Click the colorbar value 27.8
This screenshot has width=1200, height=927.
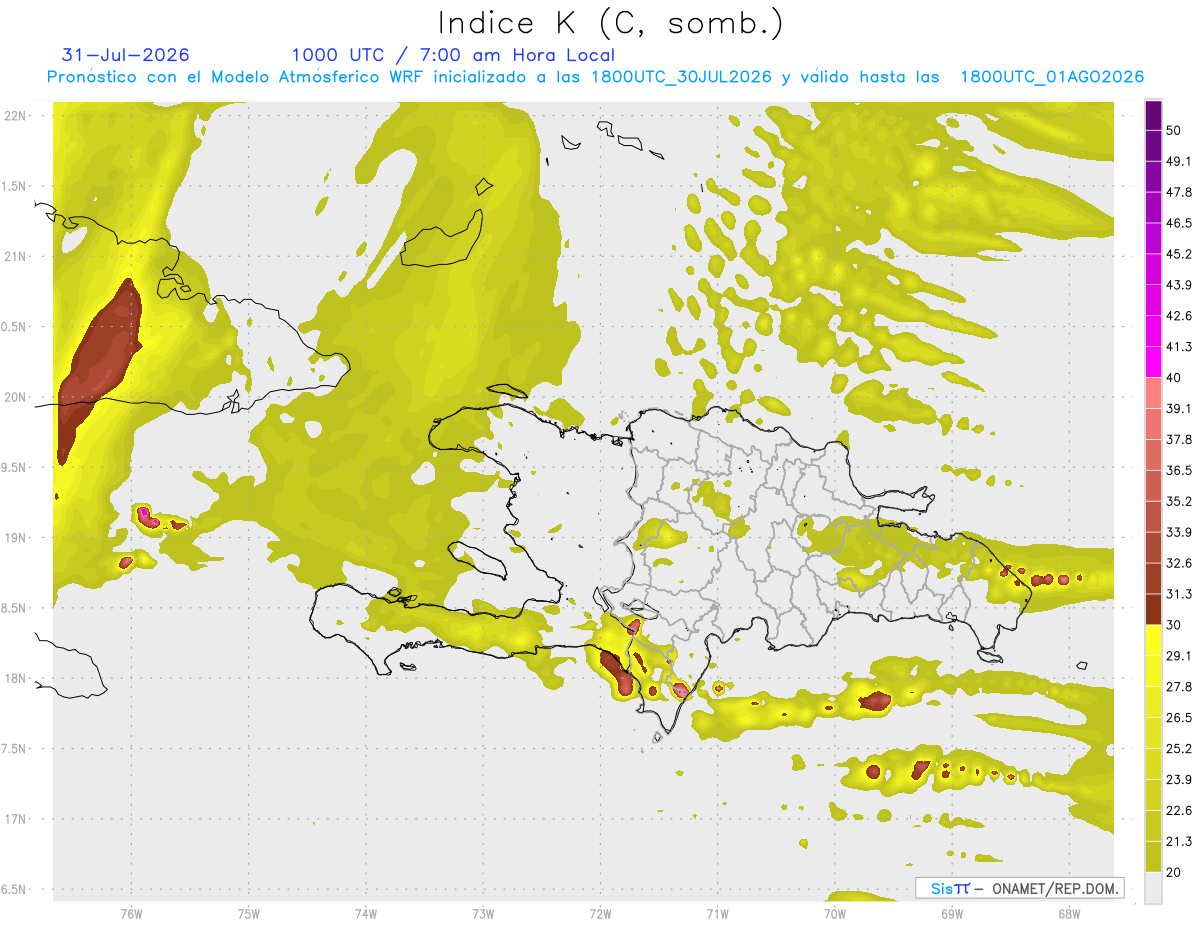(1179, 687)
